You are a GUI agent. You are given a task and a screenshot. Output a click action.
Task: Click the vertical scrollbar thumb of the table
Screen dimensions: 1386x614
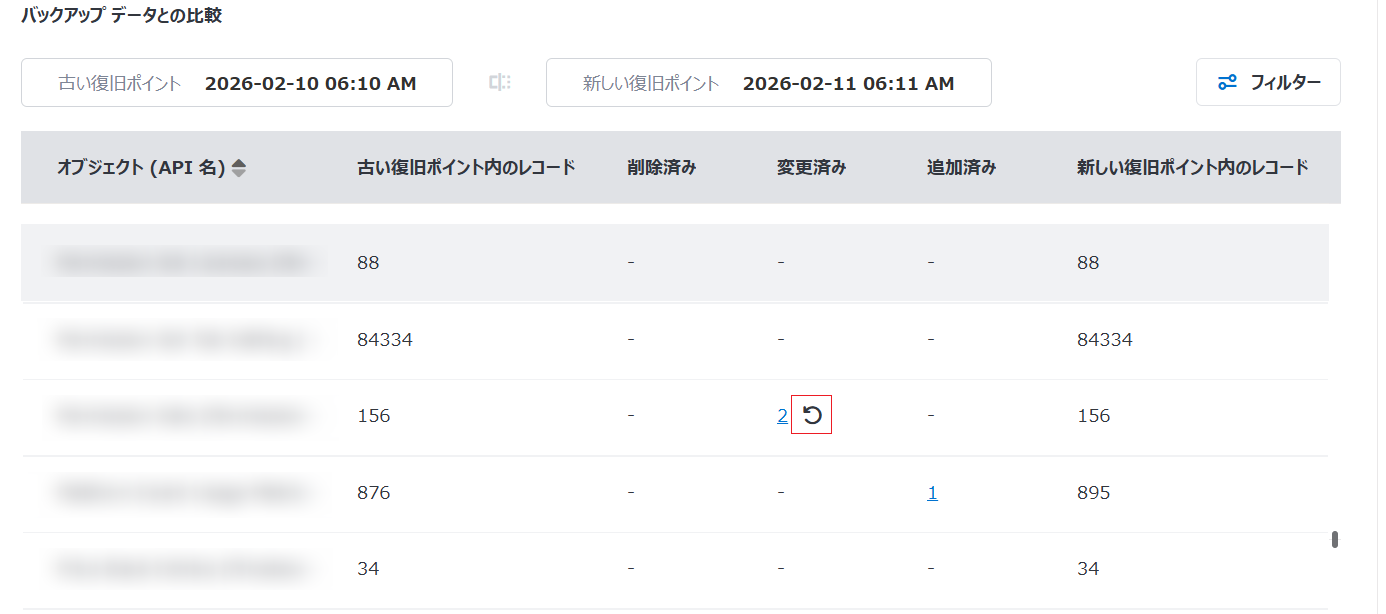coord(1334,540)
